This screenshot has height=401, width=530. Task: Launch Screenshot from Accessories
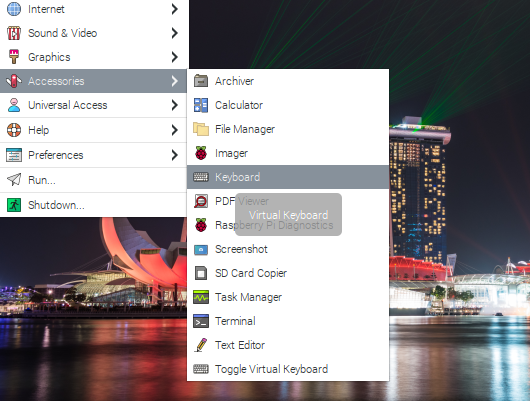(288, 249)
